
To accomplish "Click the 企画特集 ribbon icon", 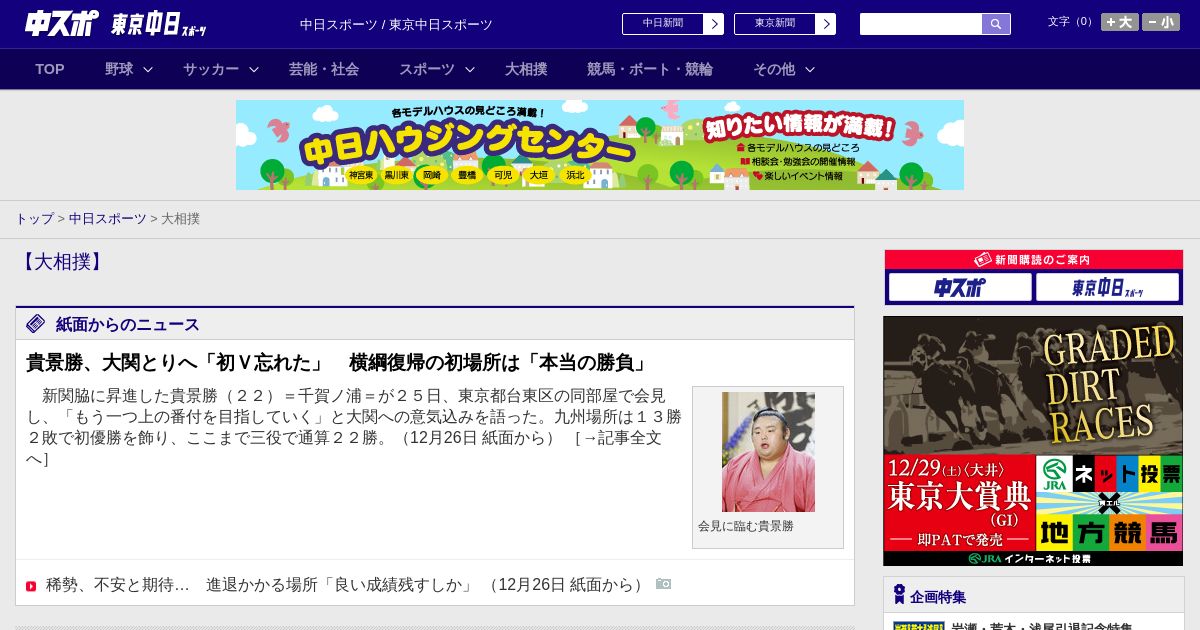I will (899, 595).
